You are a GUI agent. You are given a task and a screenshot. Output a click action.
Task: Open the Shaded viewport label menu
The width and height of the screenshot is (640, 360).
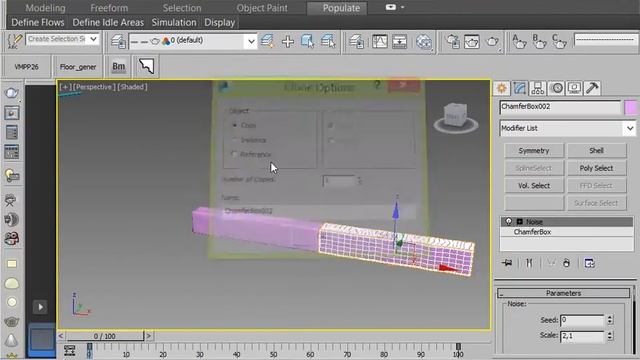point(132,87)
